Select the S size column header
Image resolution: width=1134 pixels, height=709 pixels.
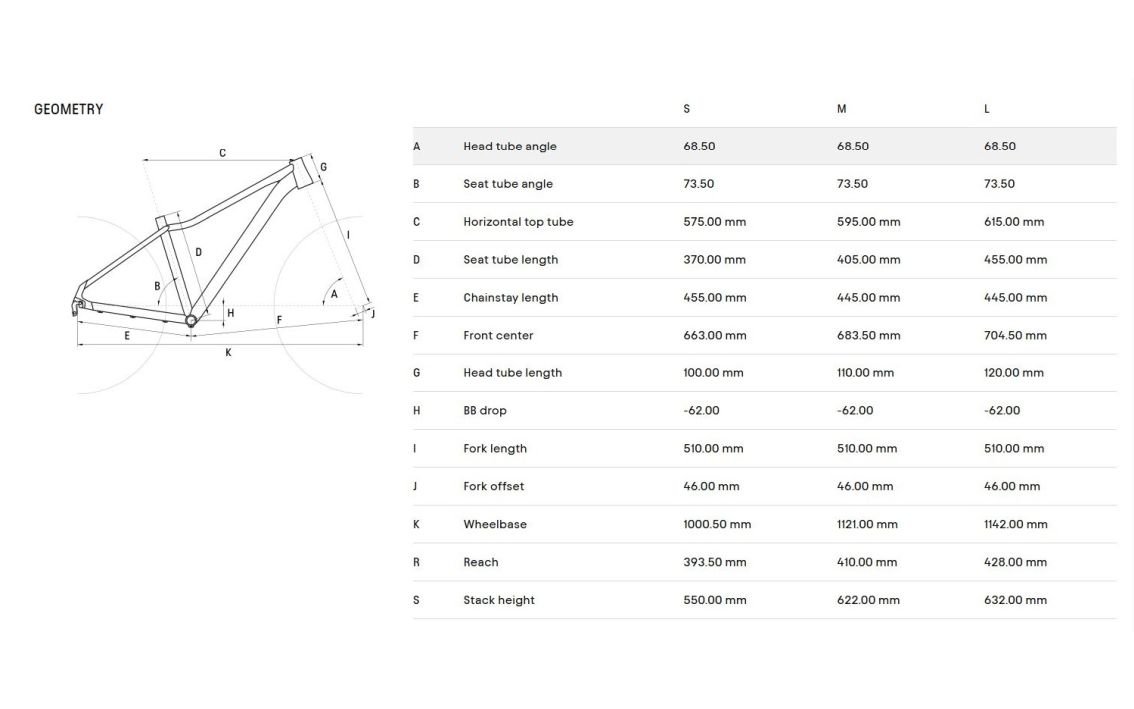click(x=686, y=109)
